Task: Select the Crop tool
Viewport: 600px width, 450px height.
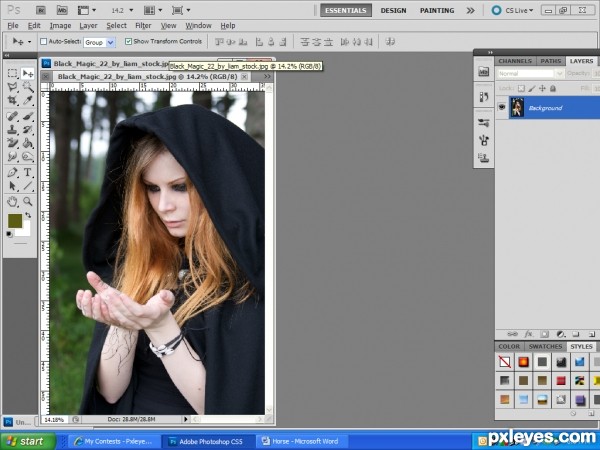Action: tap(13, 101)
